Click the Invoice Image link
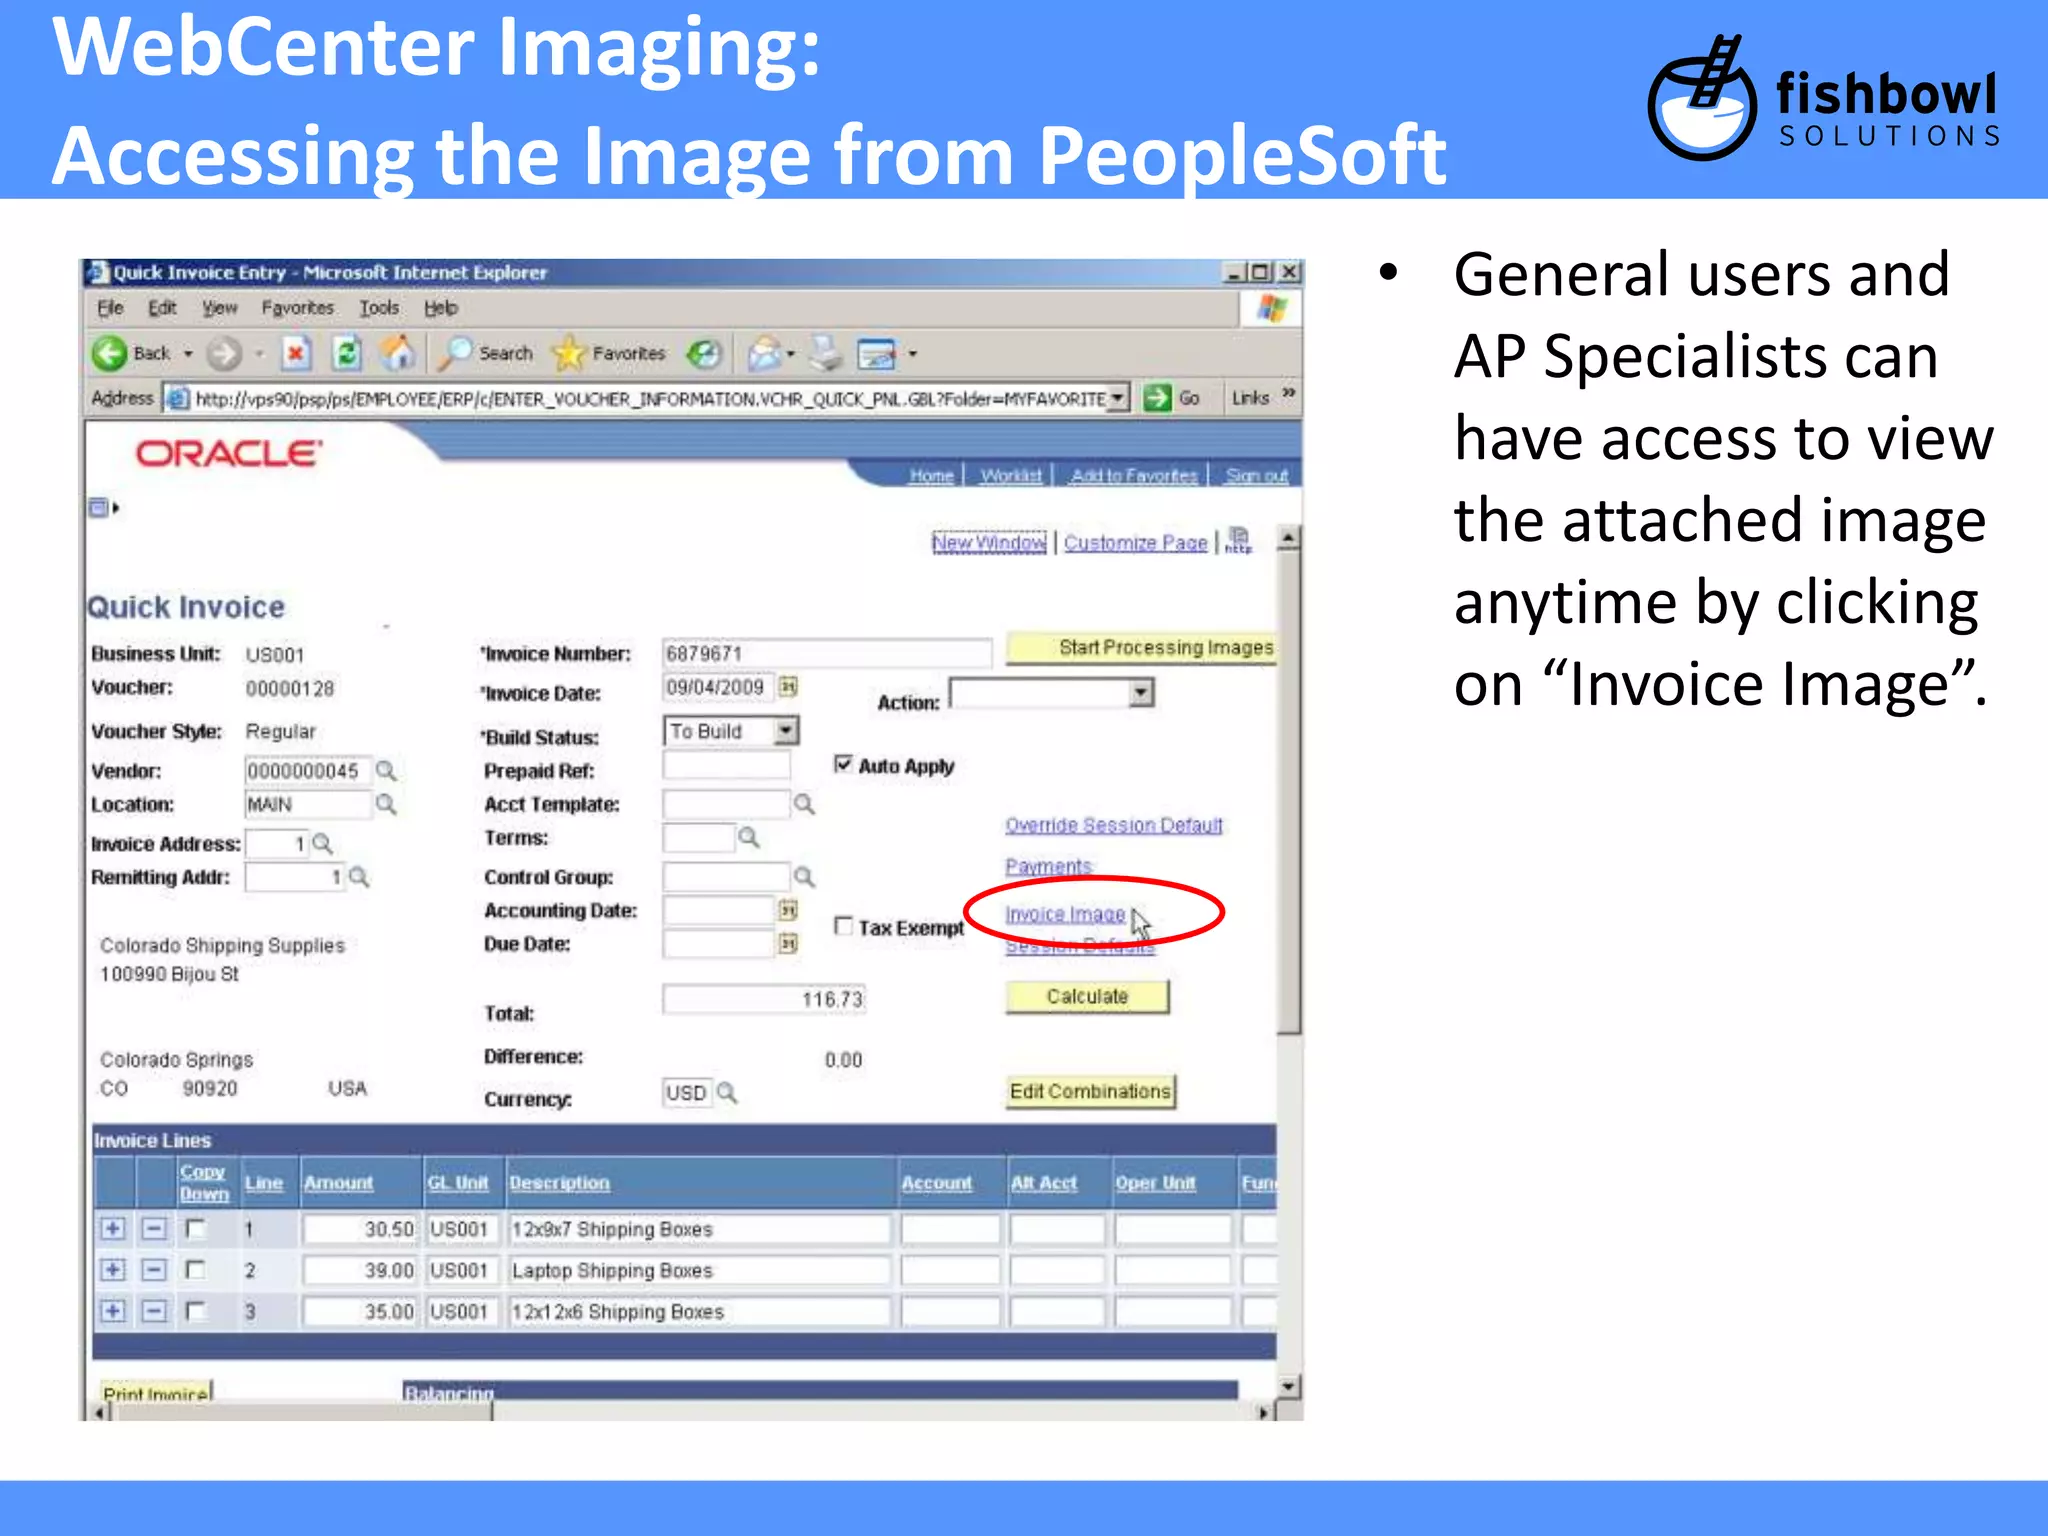The image size is (2048, 1536). pos(1065,914)
